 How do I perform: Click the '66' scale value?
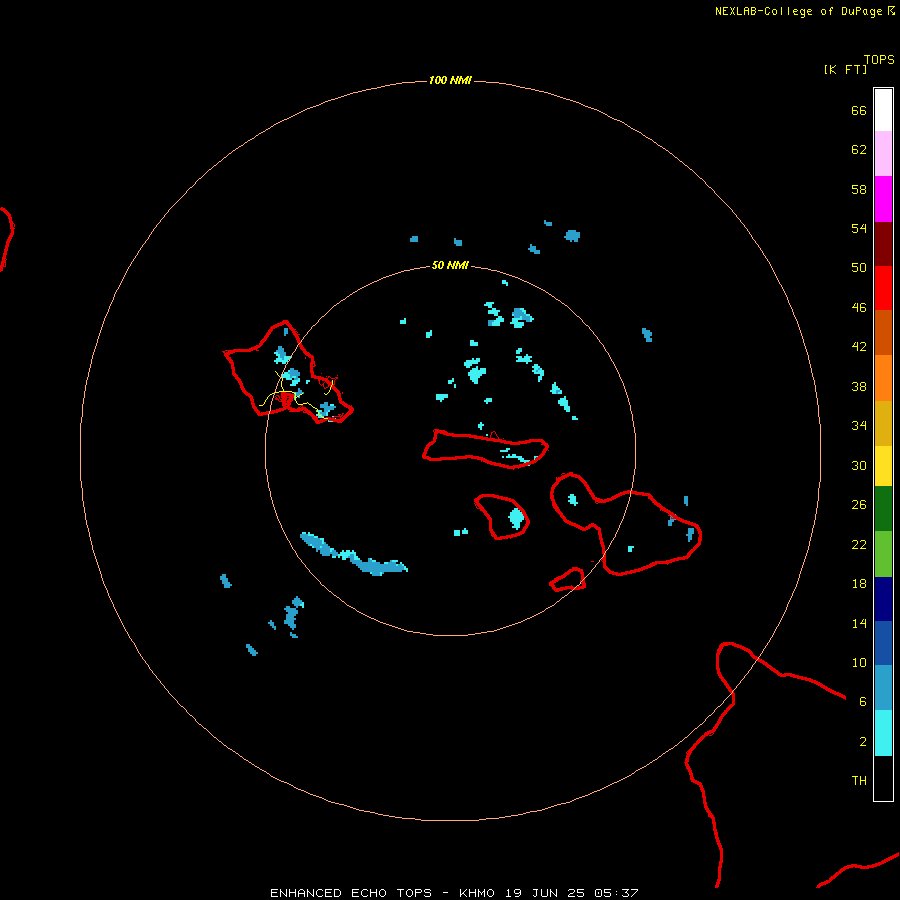click(859, 110)
